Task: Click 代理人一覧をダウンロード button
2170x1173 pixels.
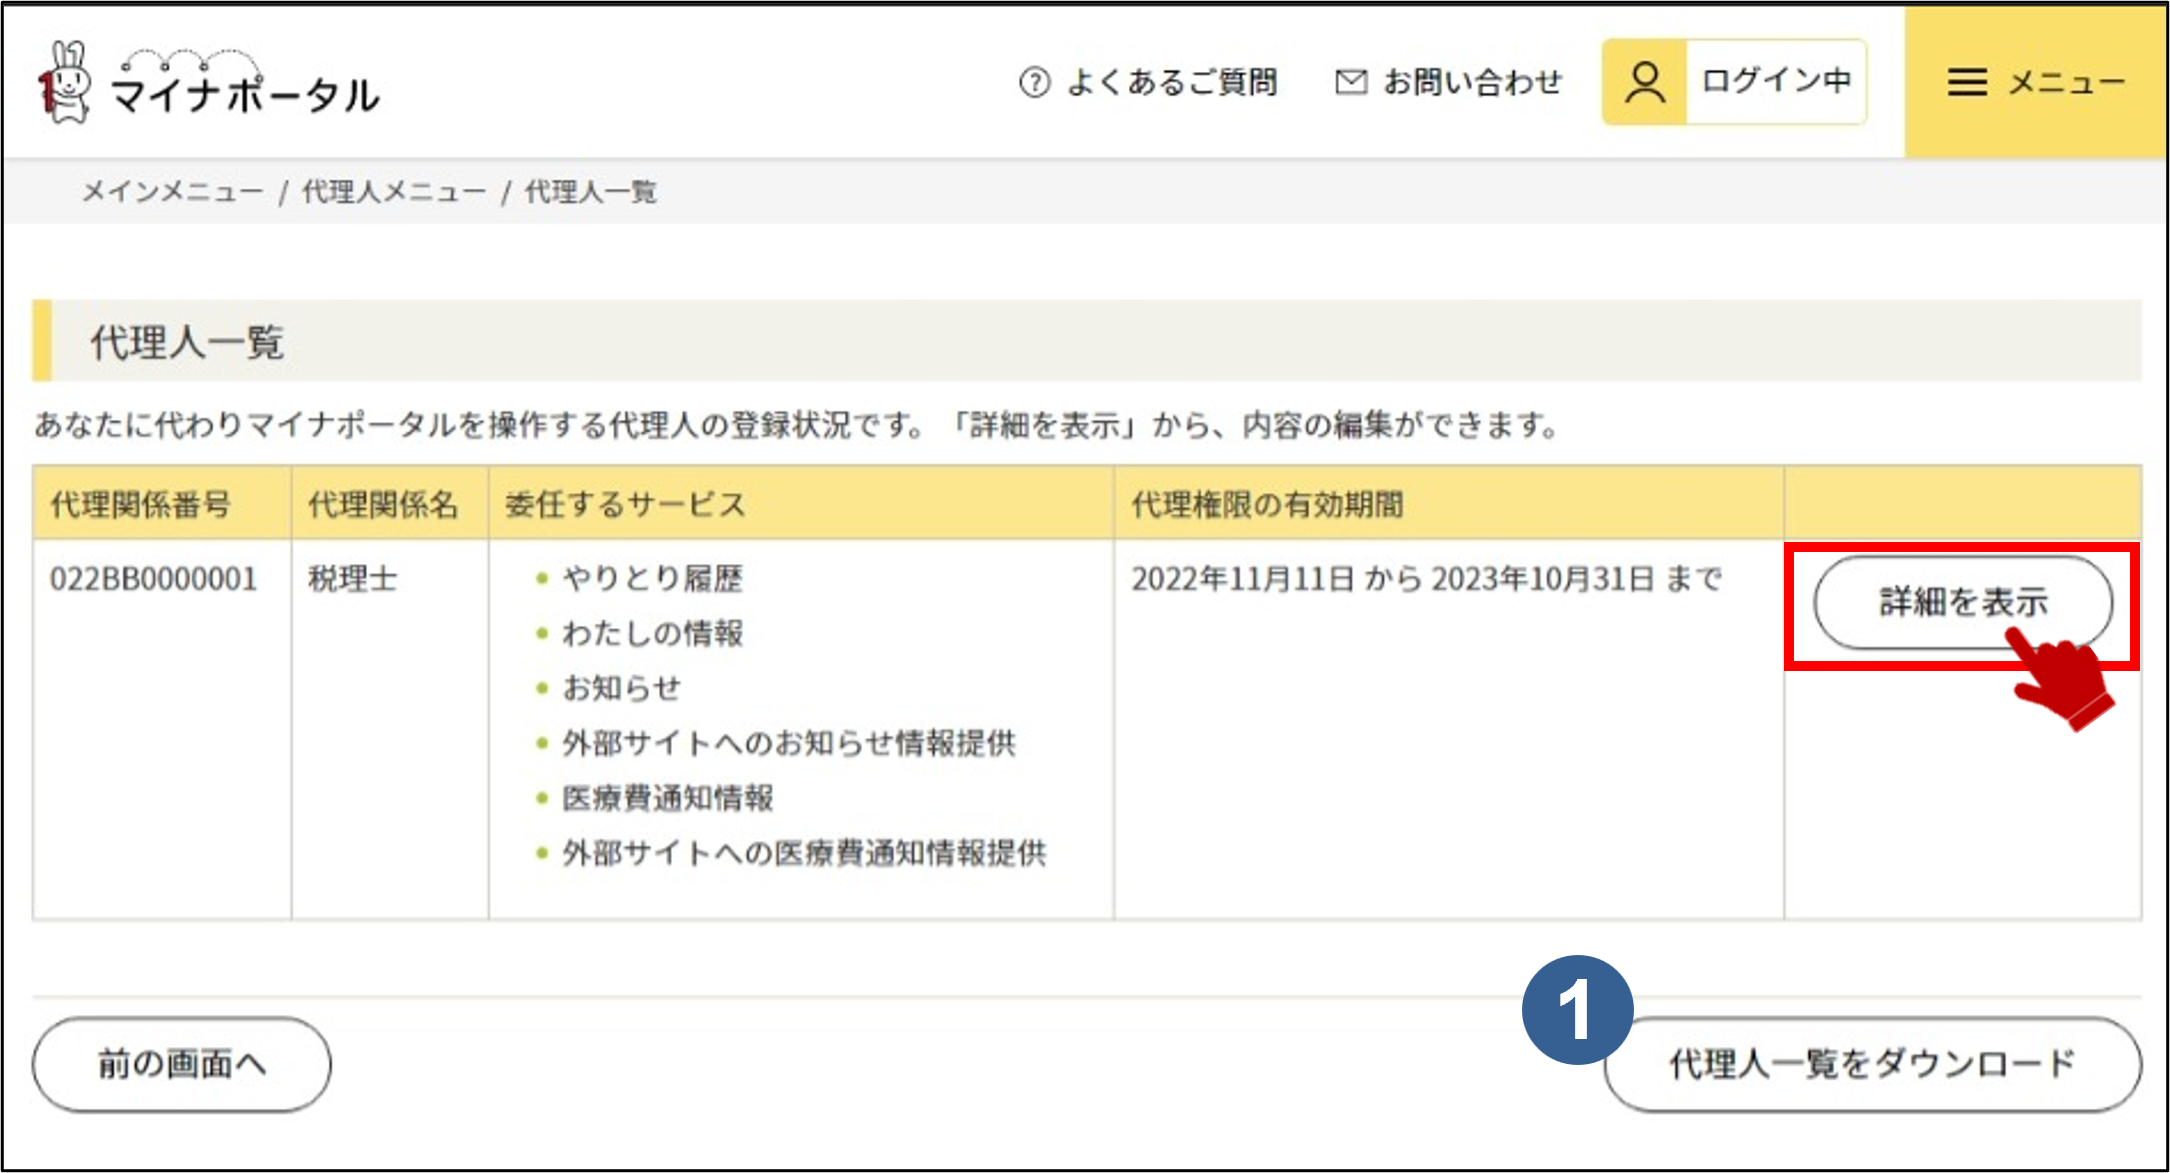Action: (x=1872, y=1064)
